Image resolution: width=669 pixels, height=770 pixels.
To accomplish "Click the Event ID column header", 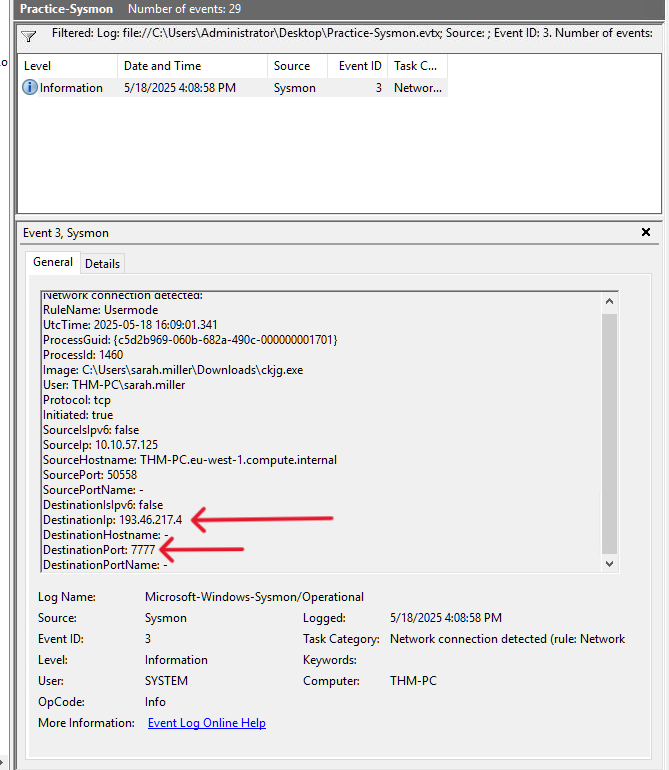I will pos(358,66).
